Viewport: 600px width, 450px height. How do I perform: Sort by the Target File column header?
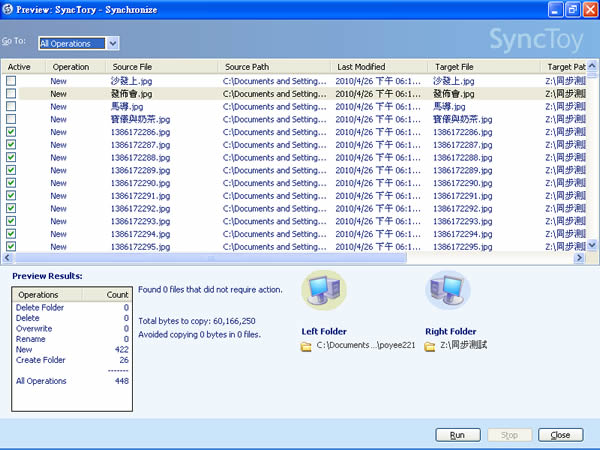(x=484, y=67)
